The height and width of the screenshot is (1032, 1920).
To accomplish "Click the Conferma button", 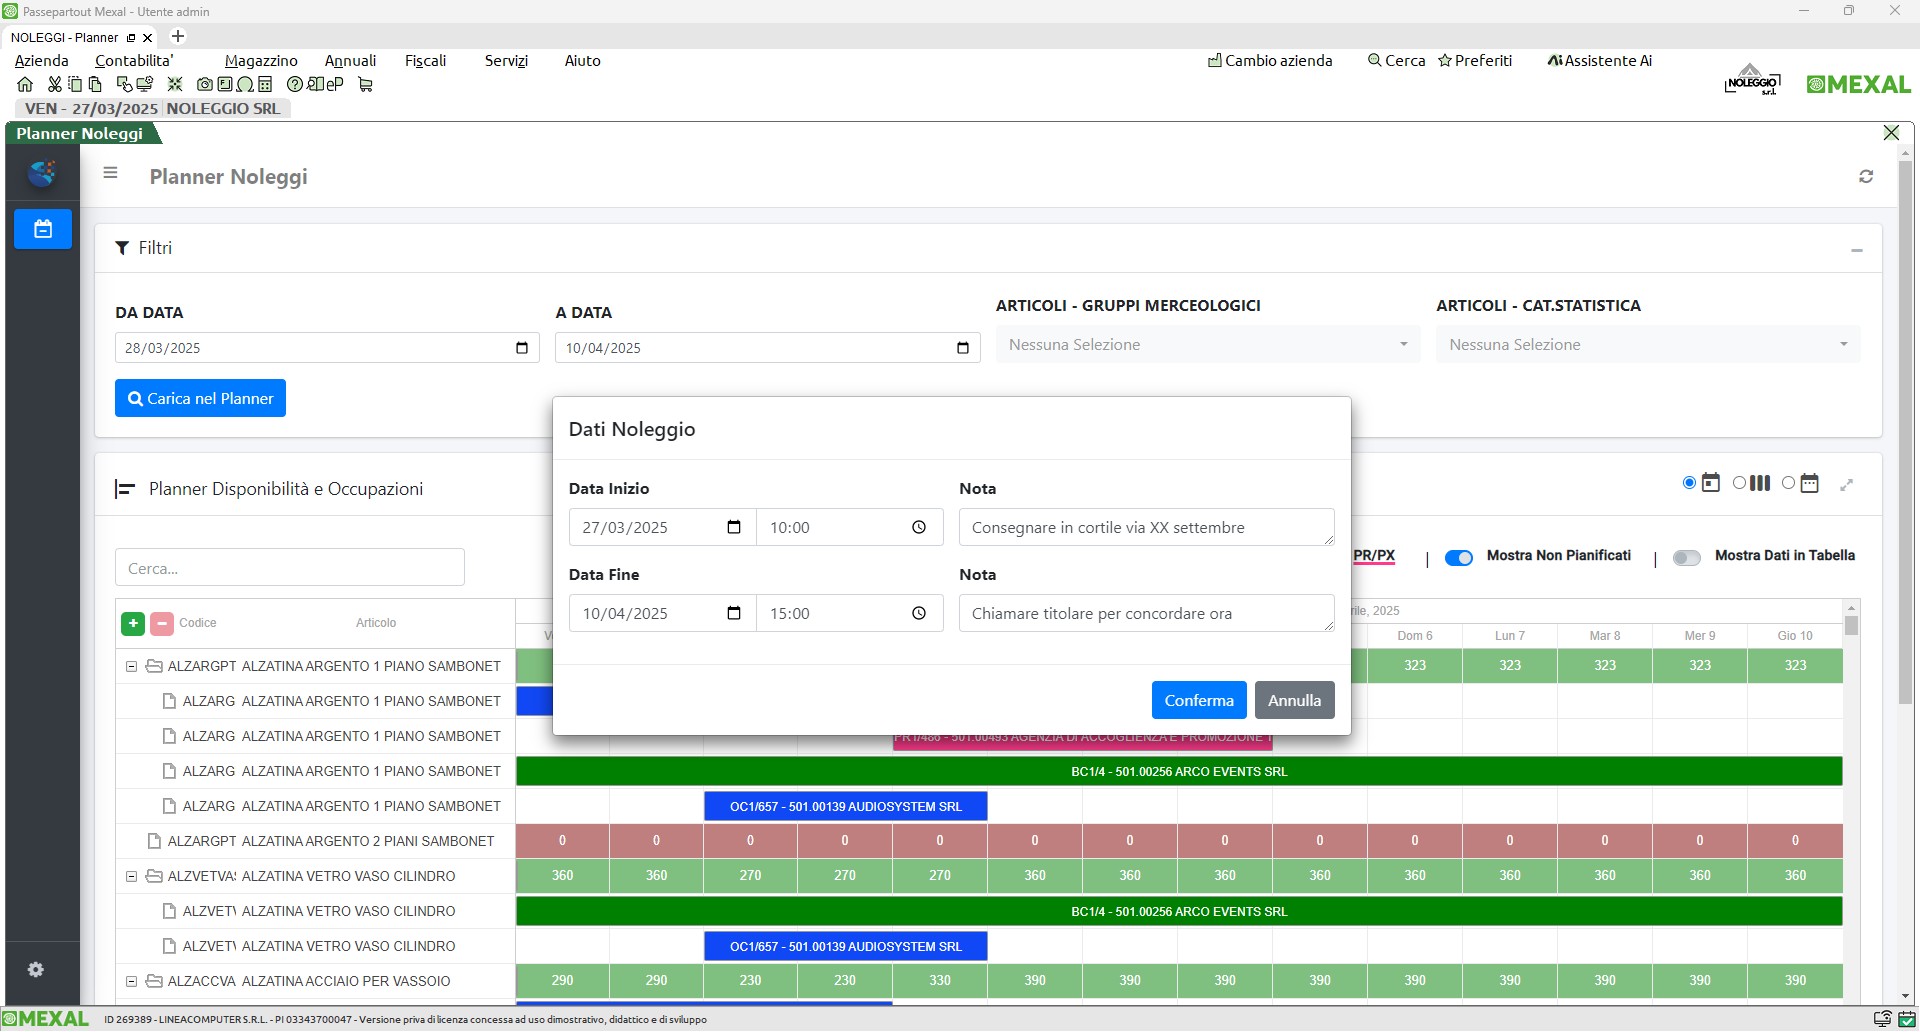I will coord(1198,701).
